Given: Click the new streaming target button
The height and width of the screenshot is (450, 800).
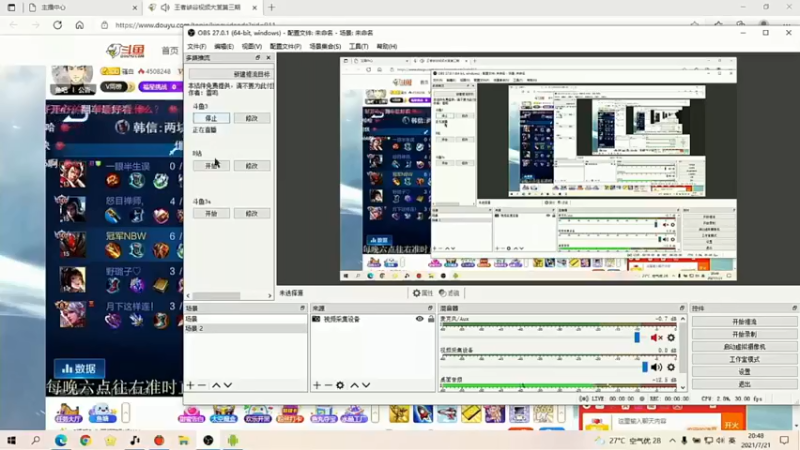Looking at the screenshot, I should (230, 74).
